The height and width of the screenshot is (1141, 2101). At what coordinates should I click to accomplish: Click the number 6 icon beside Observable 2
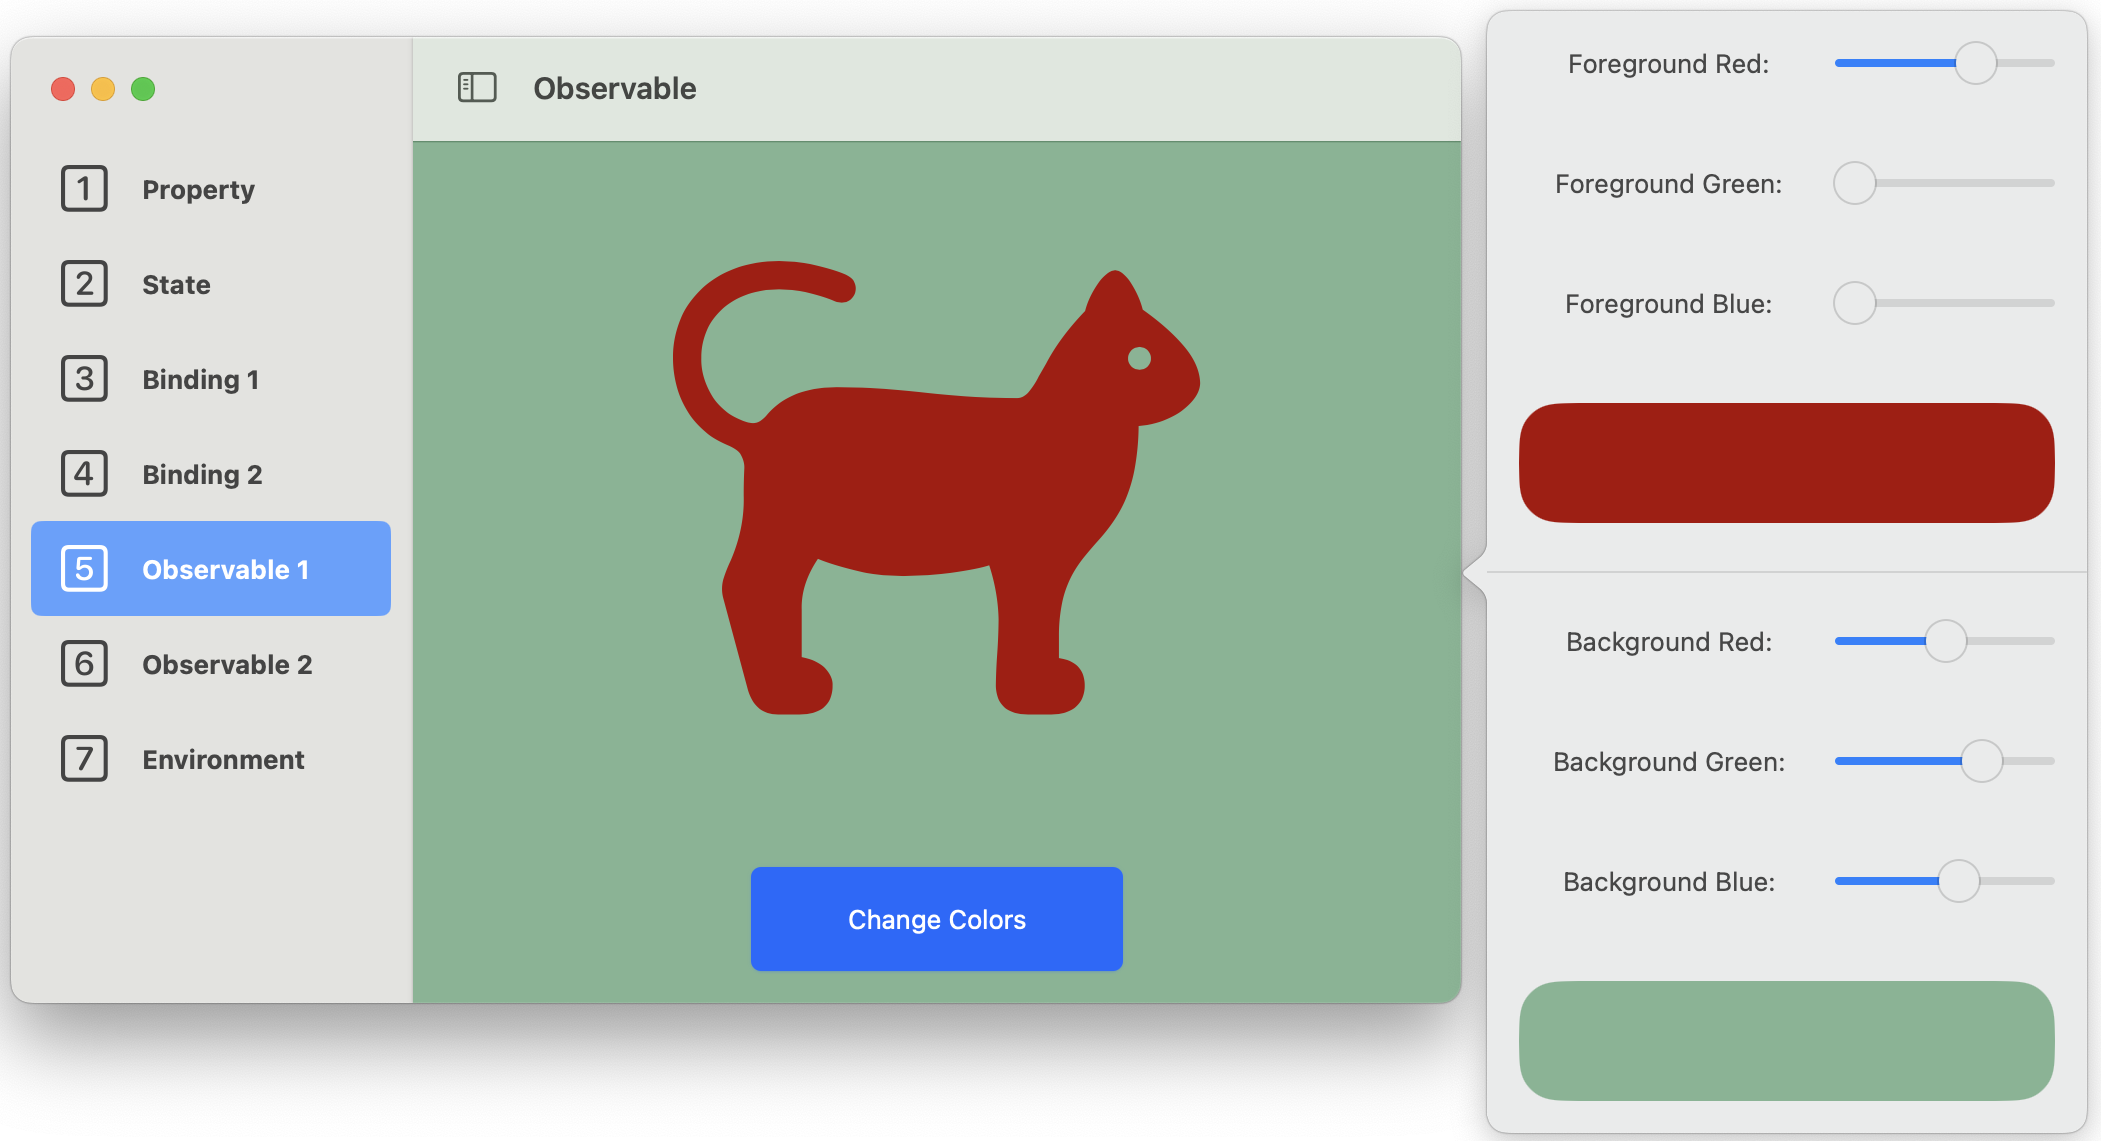(x=84, y=663)
